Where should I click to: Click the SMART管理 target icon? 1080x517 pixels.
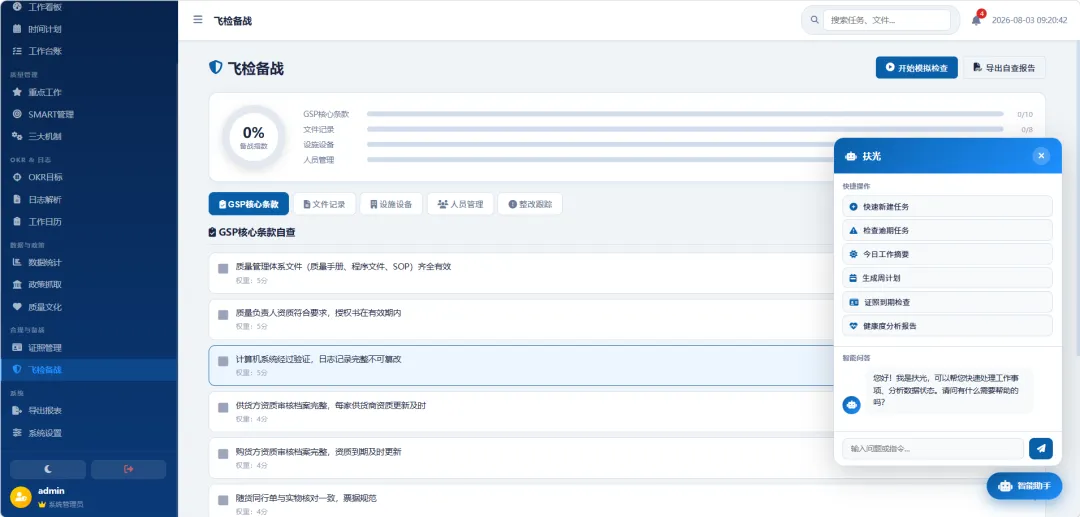17,114
